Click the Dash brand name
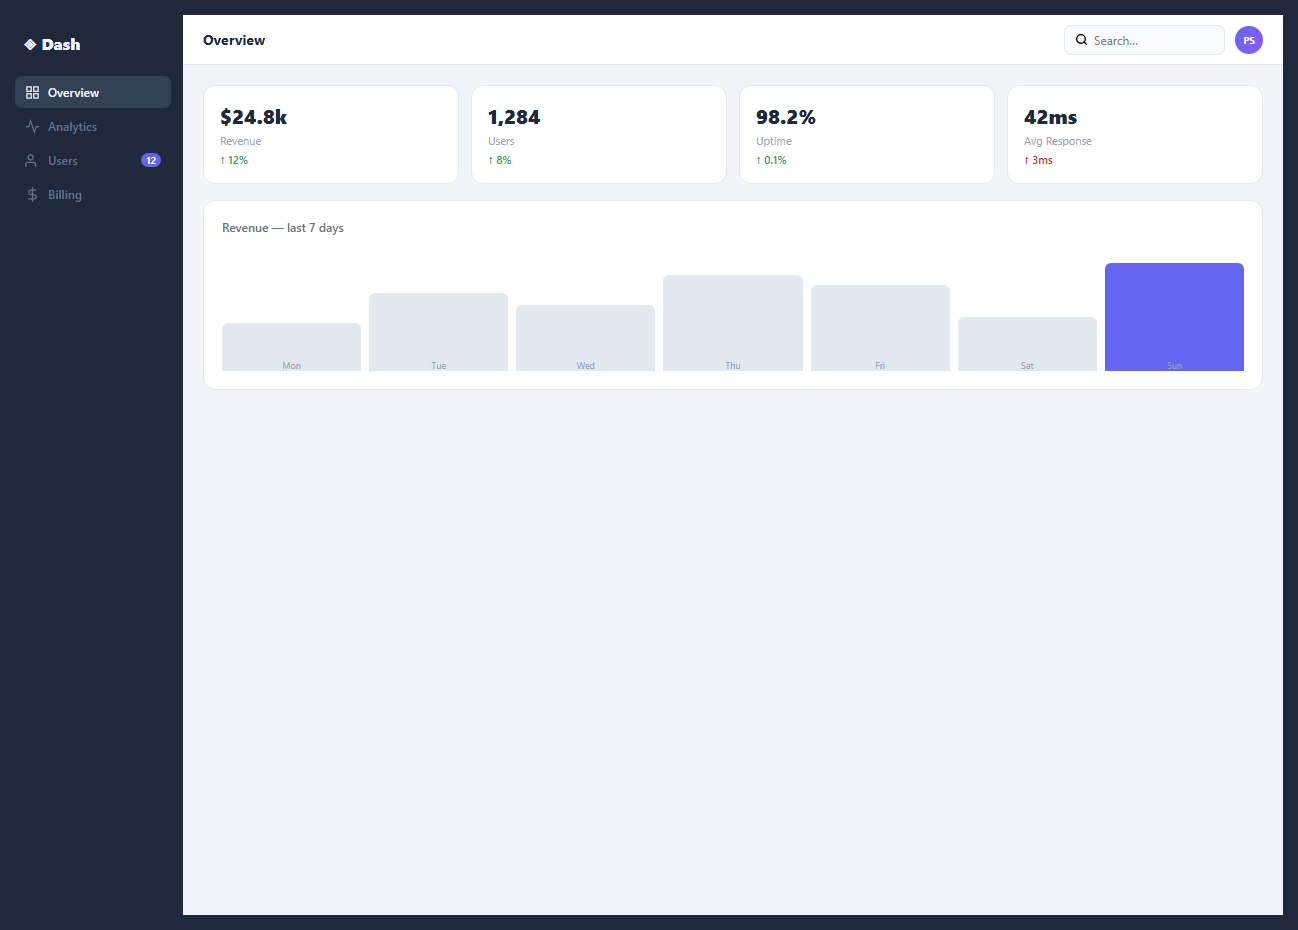Screen dimensions: 1298x930 pos(61,44)
